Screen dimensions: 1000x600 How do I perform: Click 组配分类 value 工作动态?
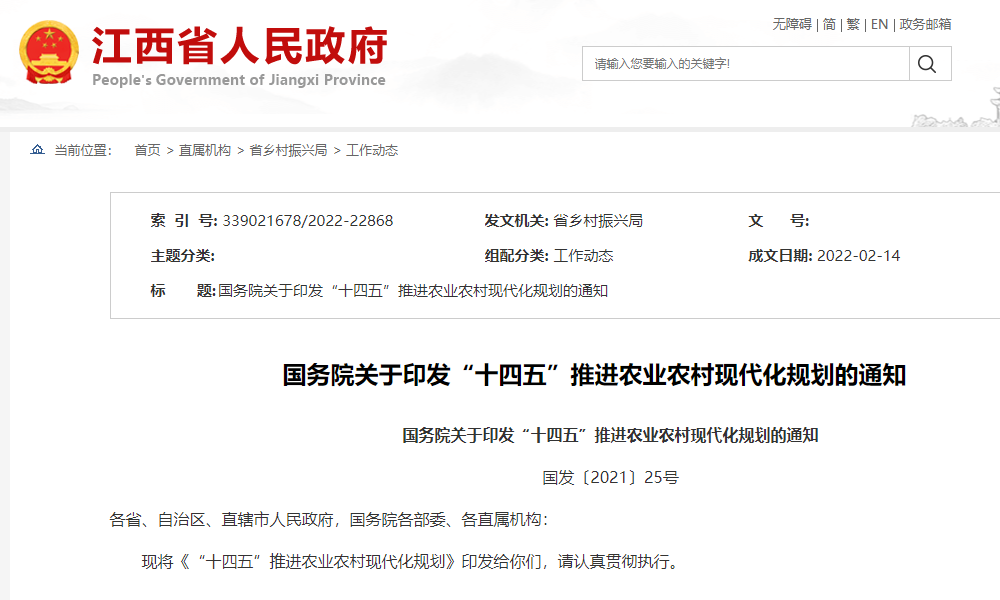[583, 256]
